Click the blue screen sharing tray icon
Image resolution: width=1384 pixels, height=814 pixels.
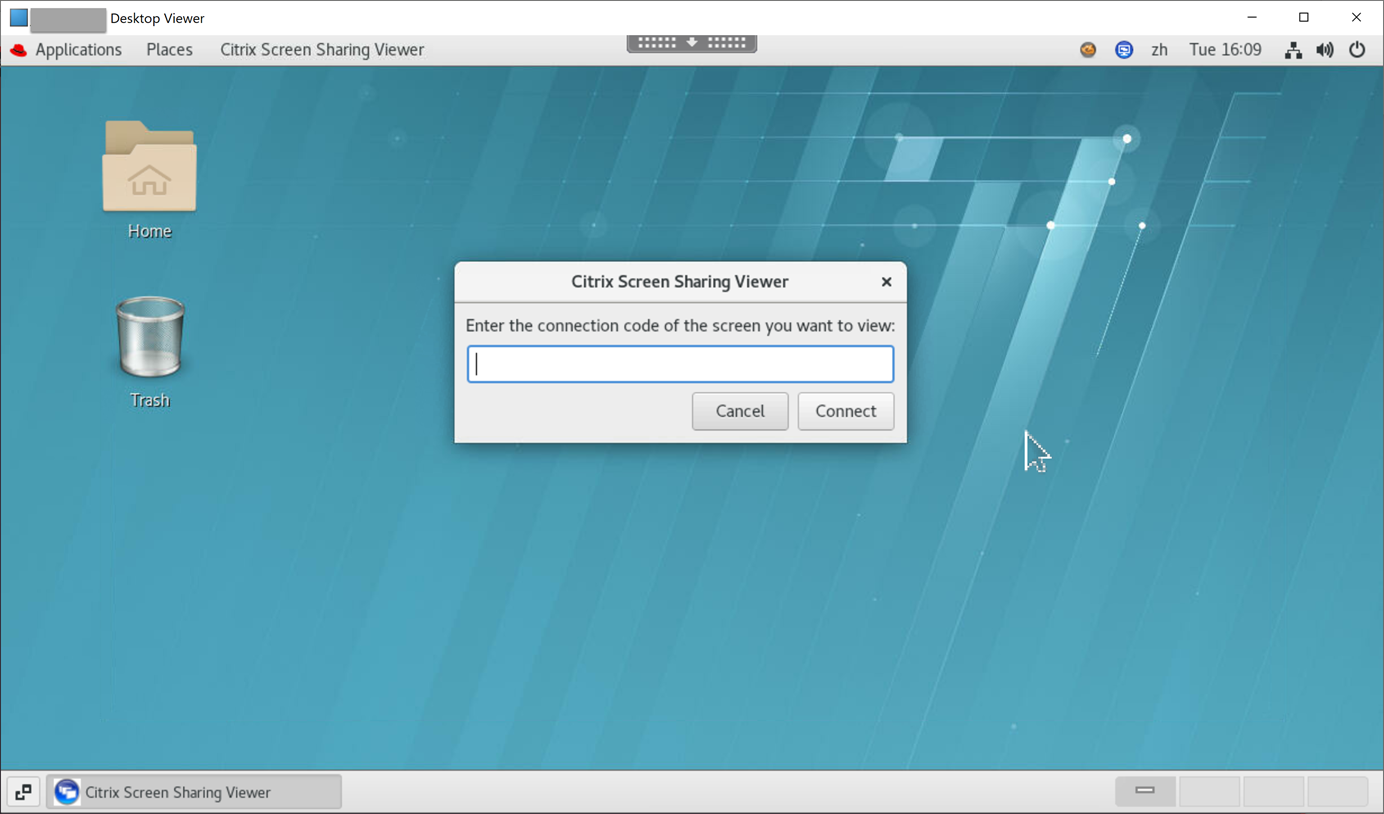pyautogui.click(x=1124, y=50)
